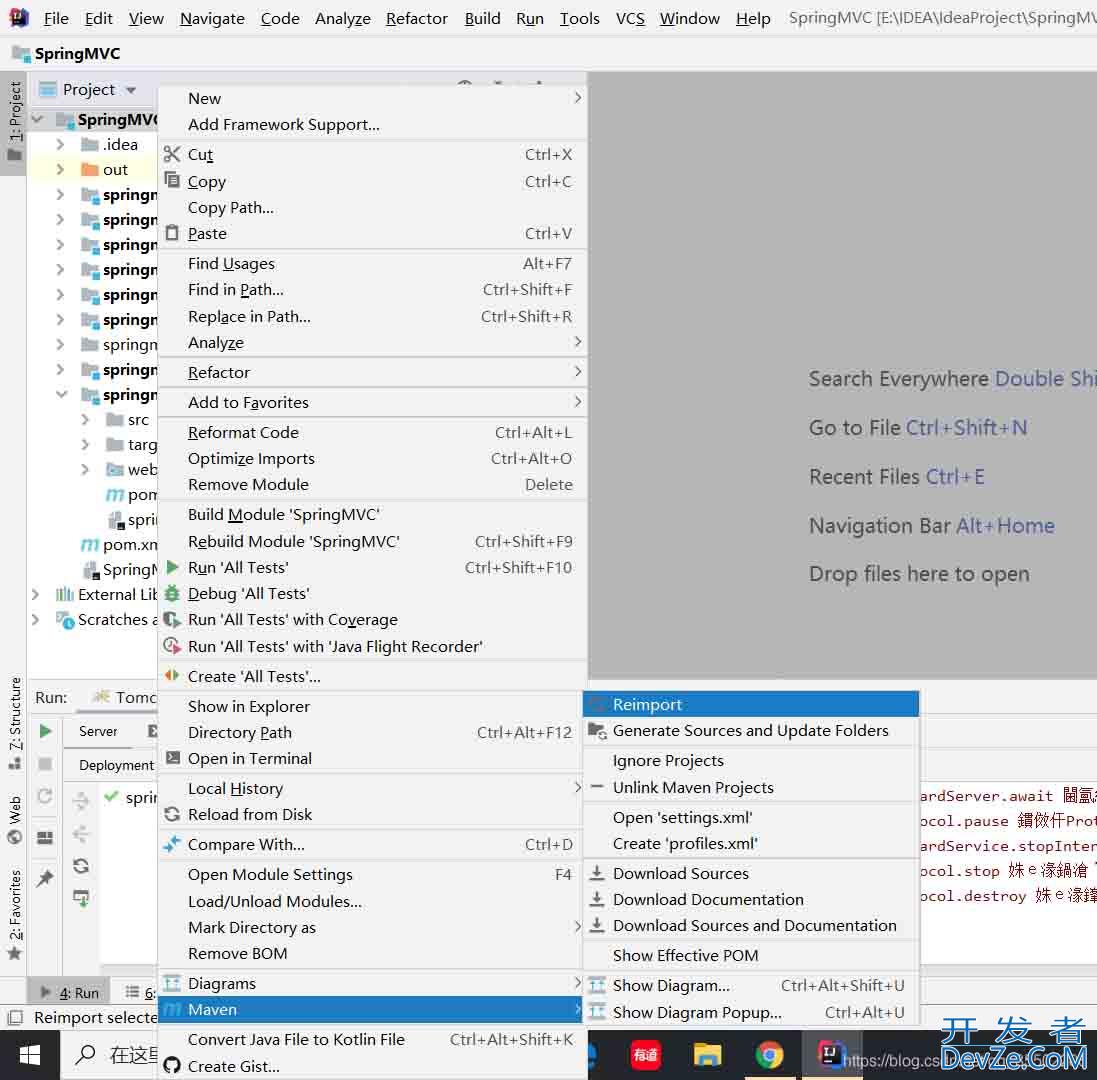Click the Copy icon in context menu
The image size is (1097, 1080).
click(x=171, y=180)
